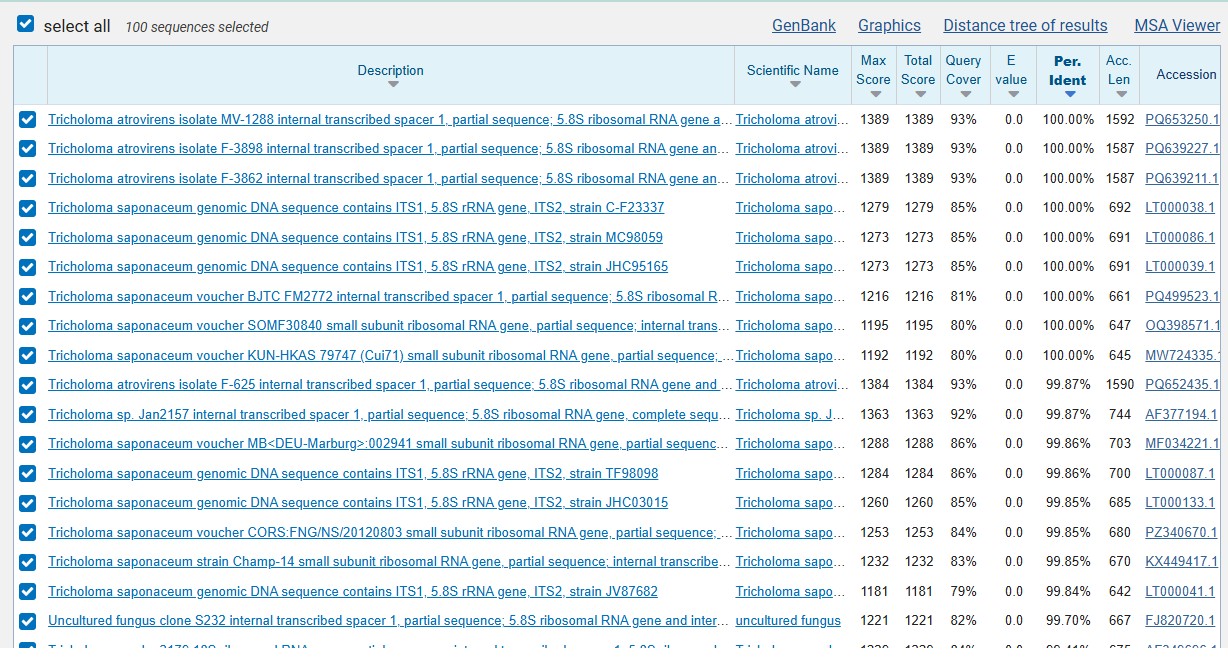This screenshot has width=1228, height=667.
Task: Toggle checkbox for Uncultured fungus clone S232
Action: (x=28, y=621)
